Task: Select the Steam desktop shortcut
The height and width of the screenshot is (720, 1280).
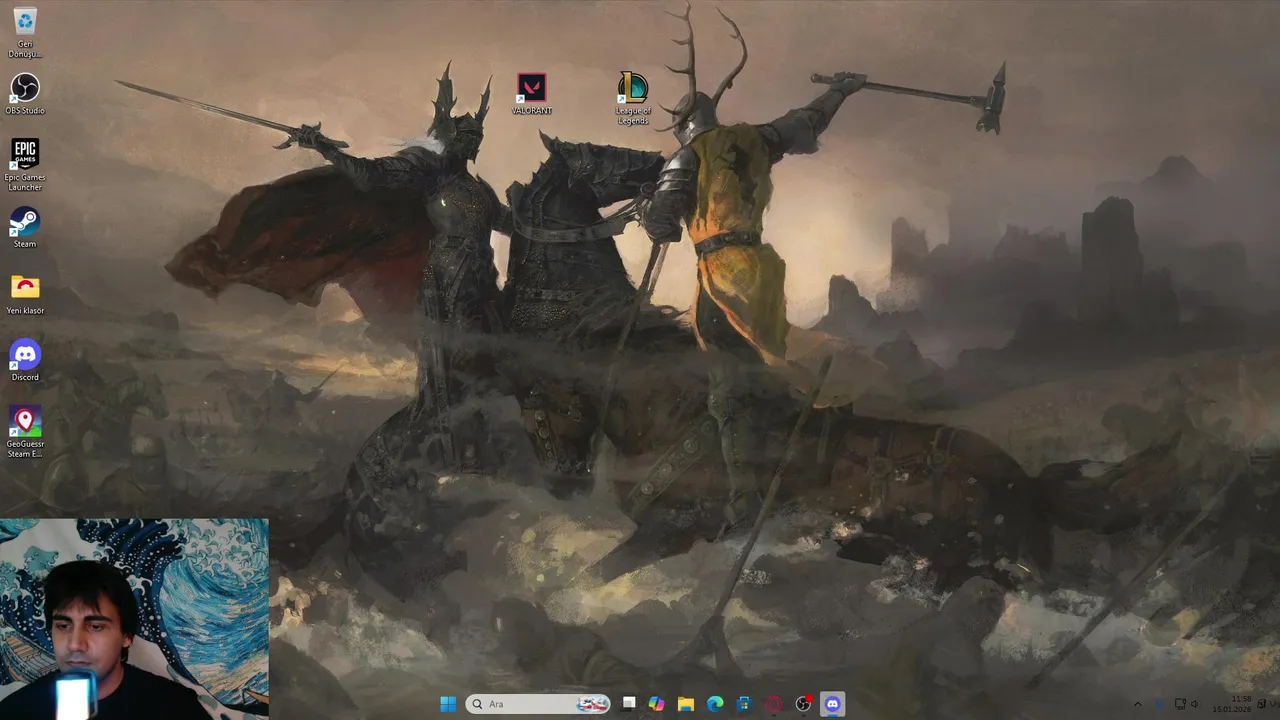Action: [25, 228]
